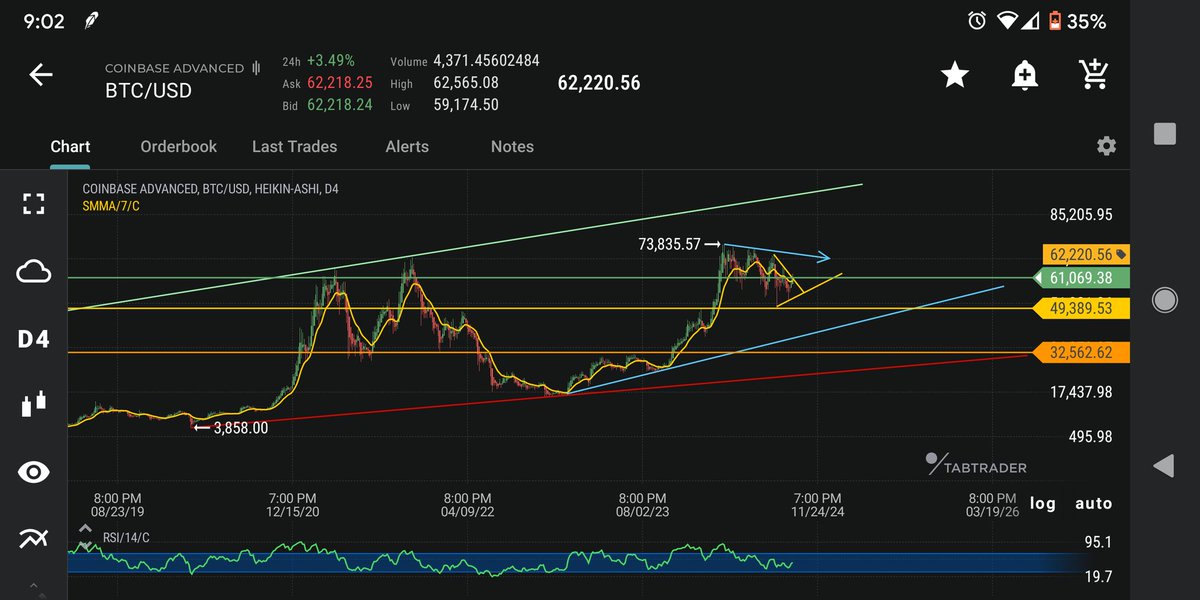
Task: Open the Notes tab
Action: (x=512, y=146)
